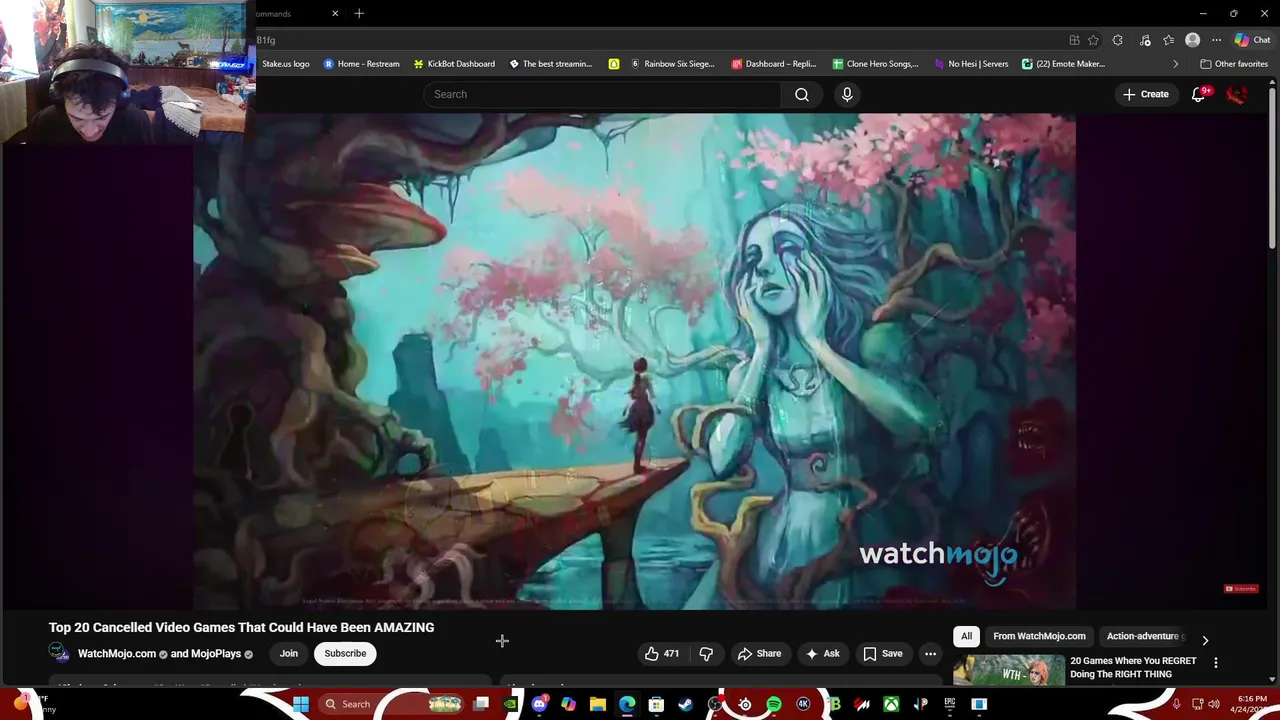Open YouTube notifications bell
1280x720 pixels.
pos(1198,94)
